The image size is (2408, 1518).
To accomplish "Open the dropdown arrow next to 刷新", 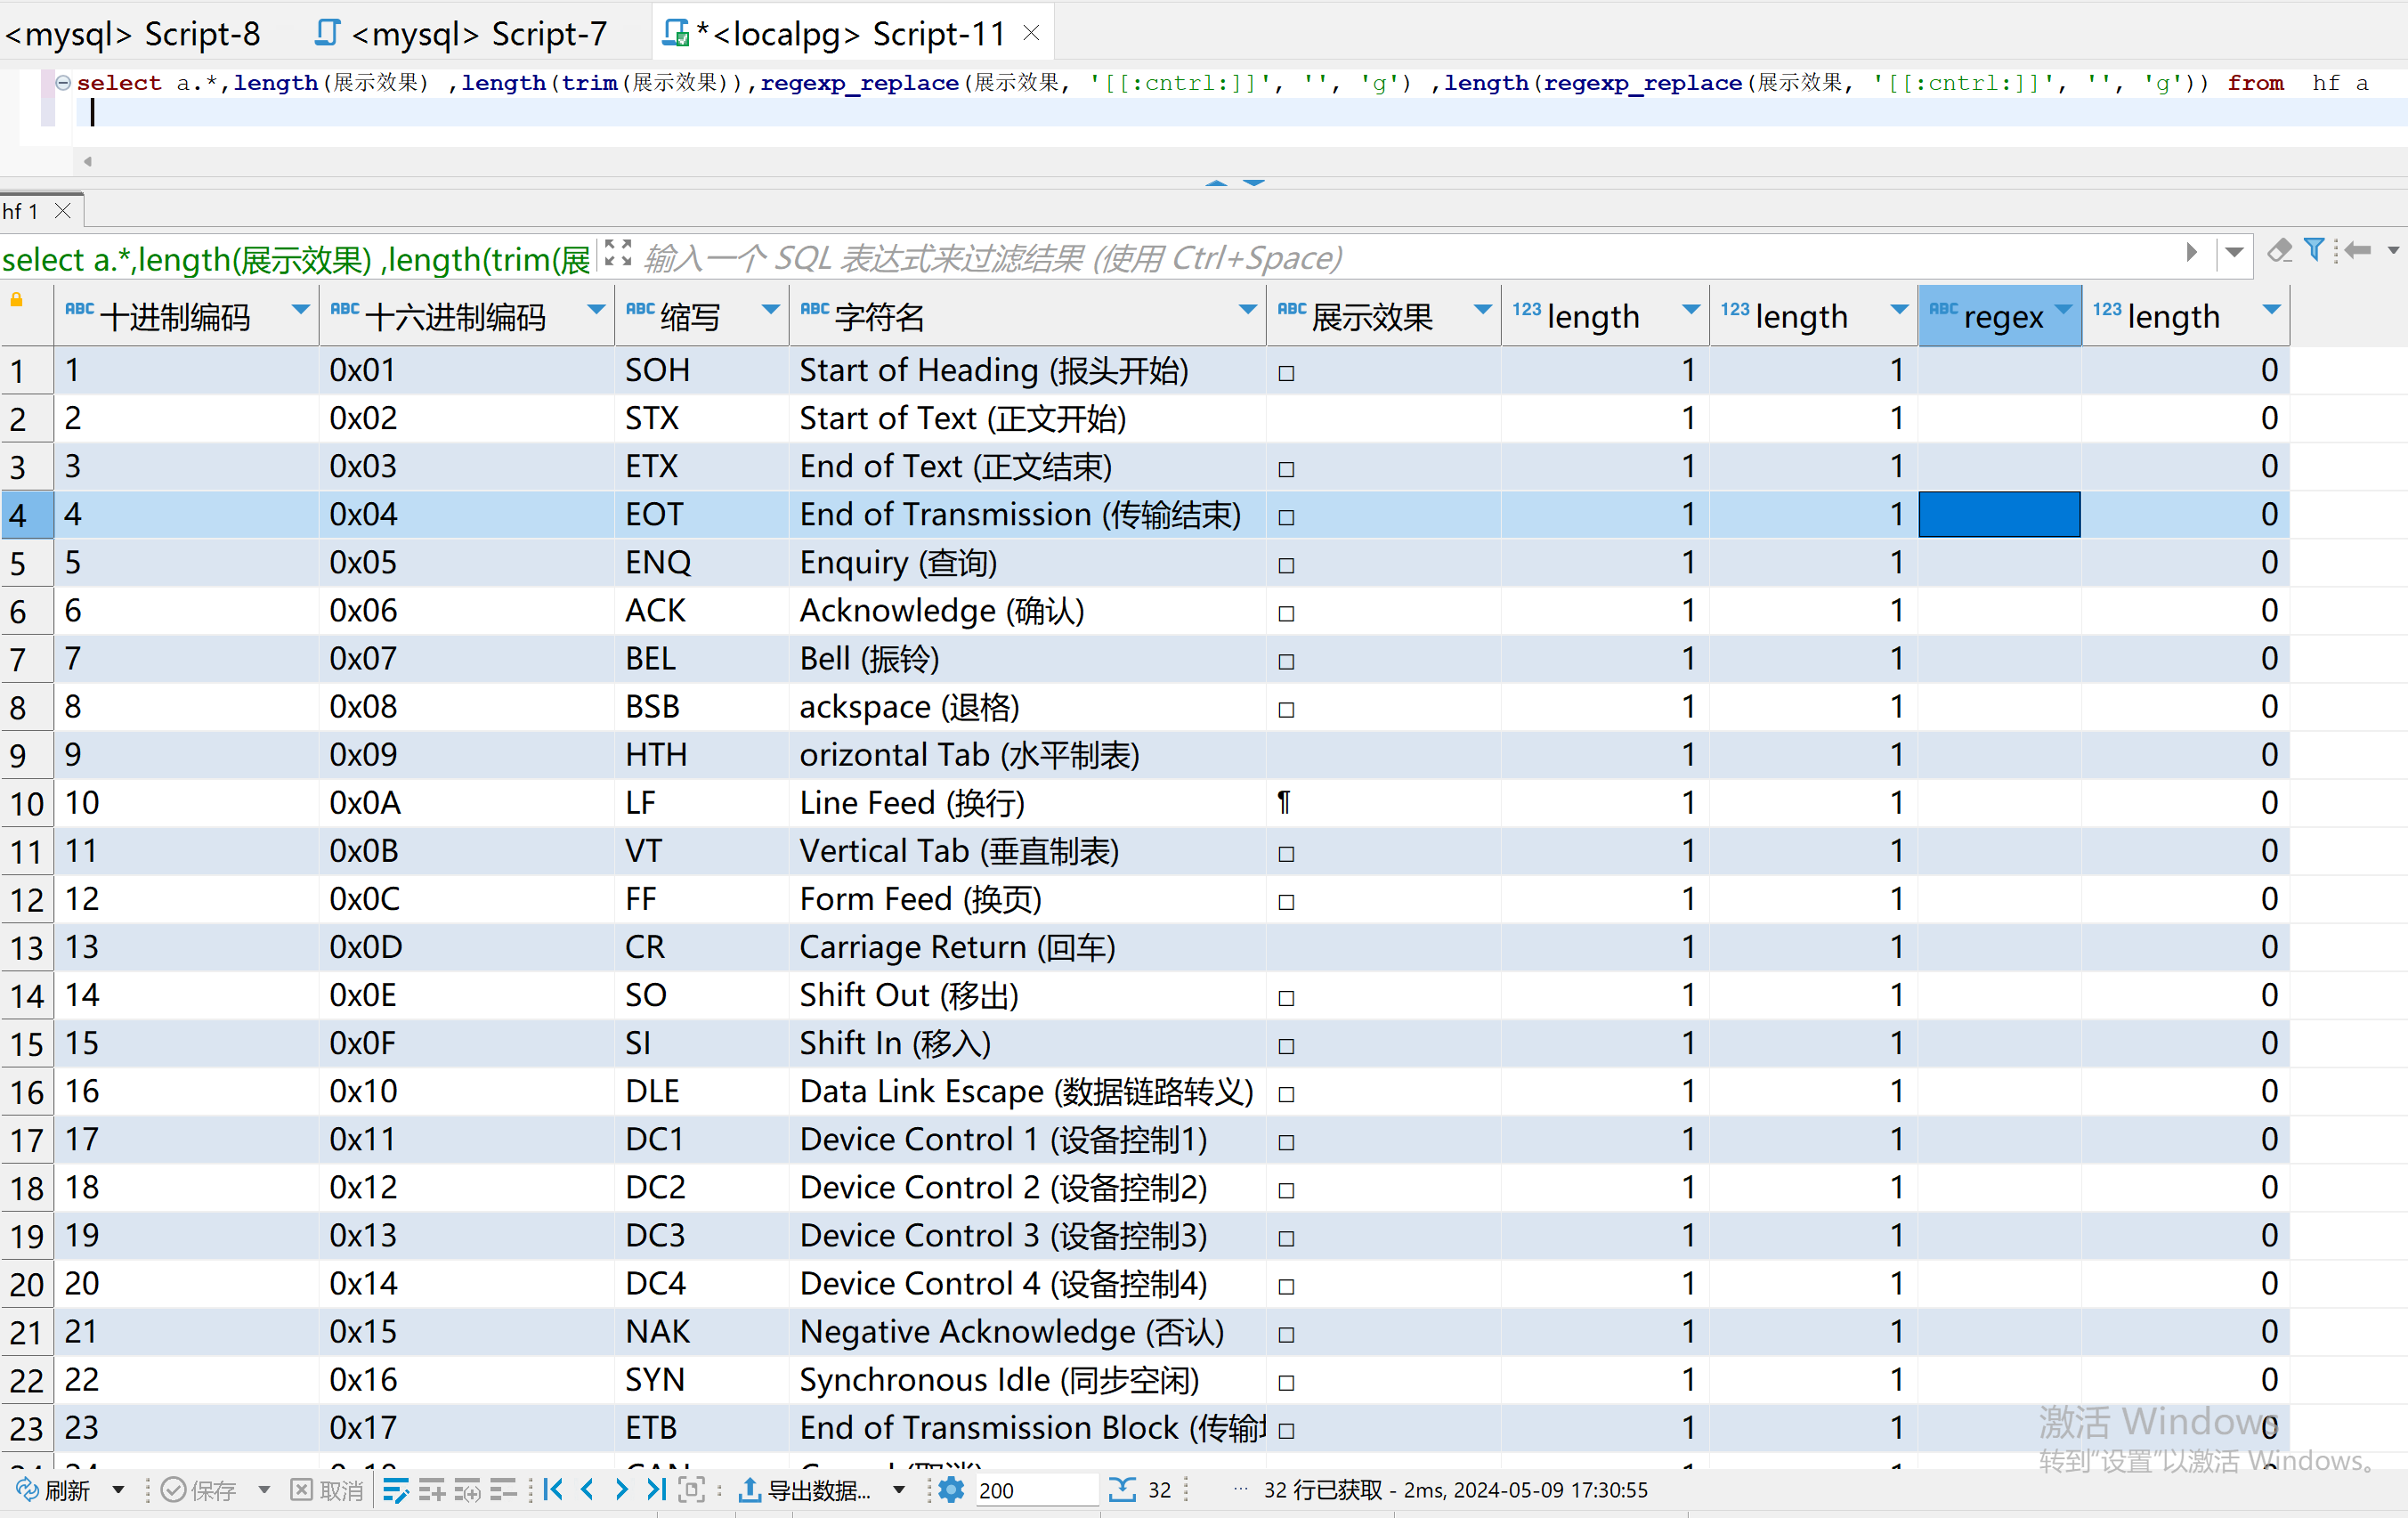I will click(119, 1490).
